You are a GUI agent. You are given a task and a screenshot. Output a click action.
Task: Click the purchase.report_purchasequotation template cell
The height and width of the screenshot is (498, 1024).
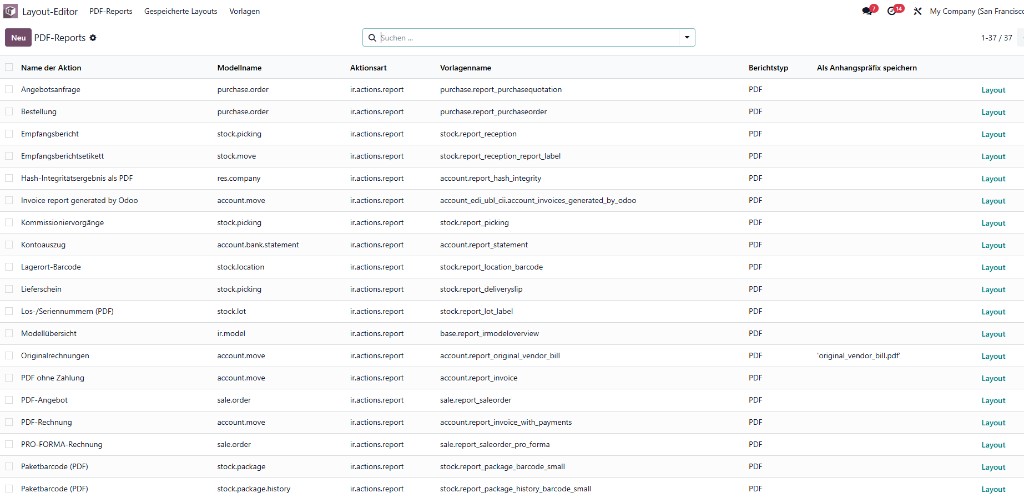coord(501,89)
